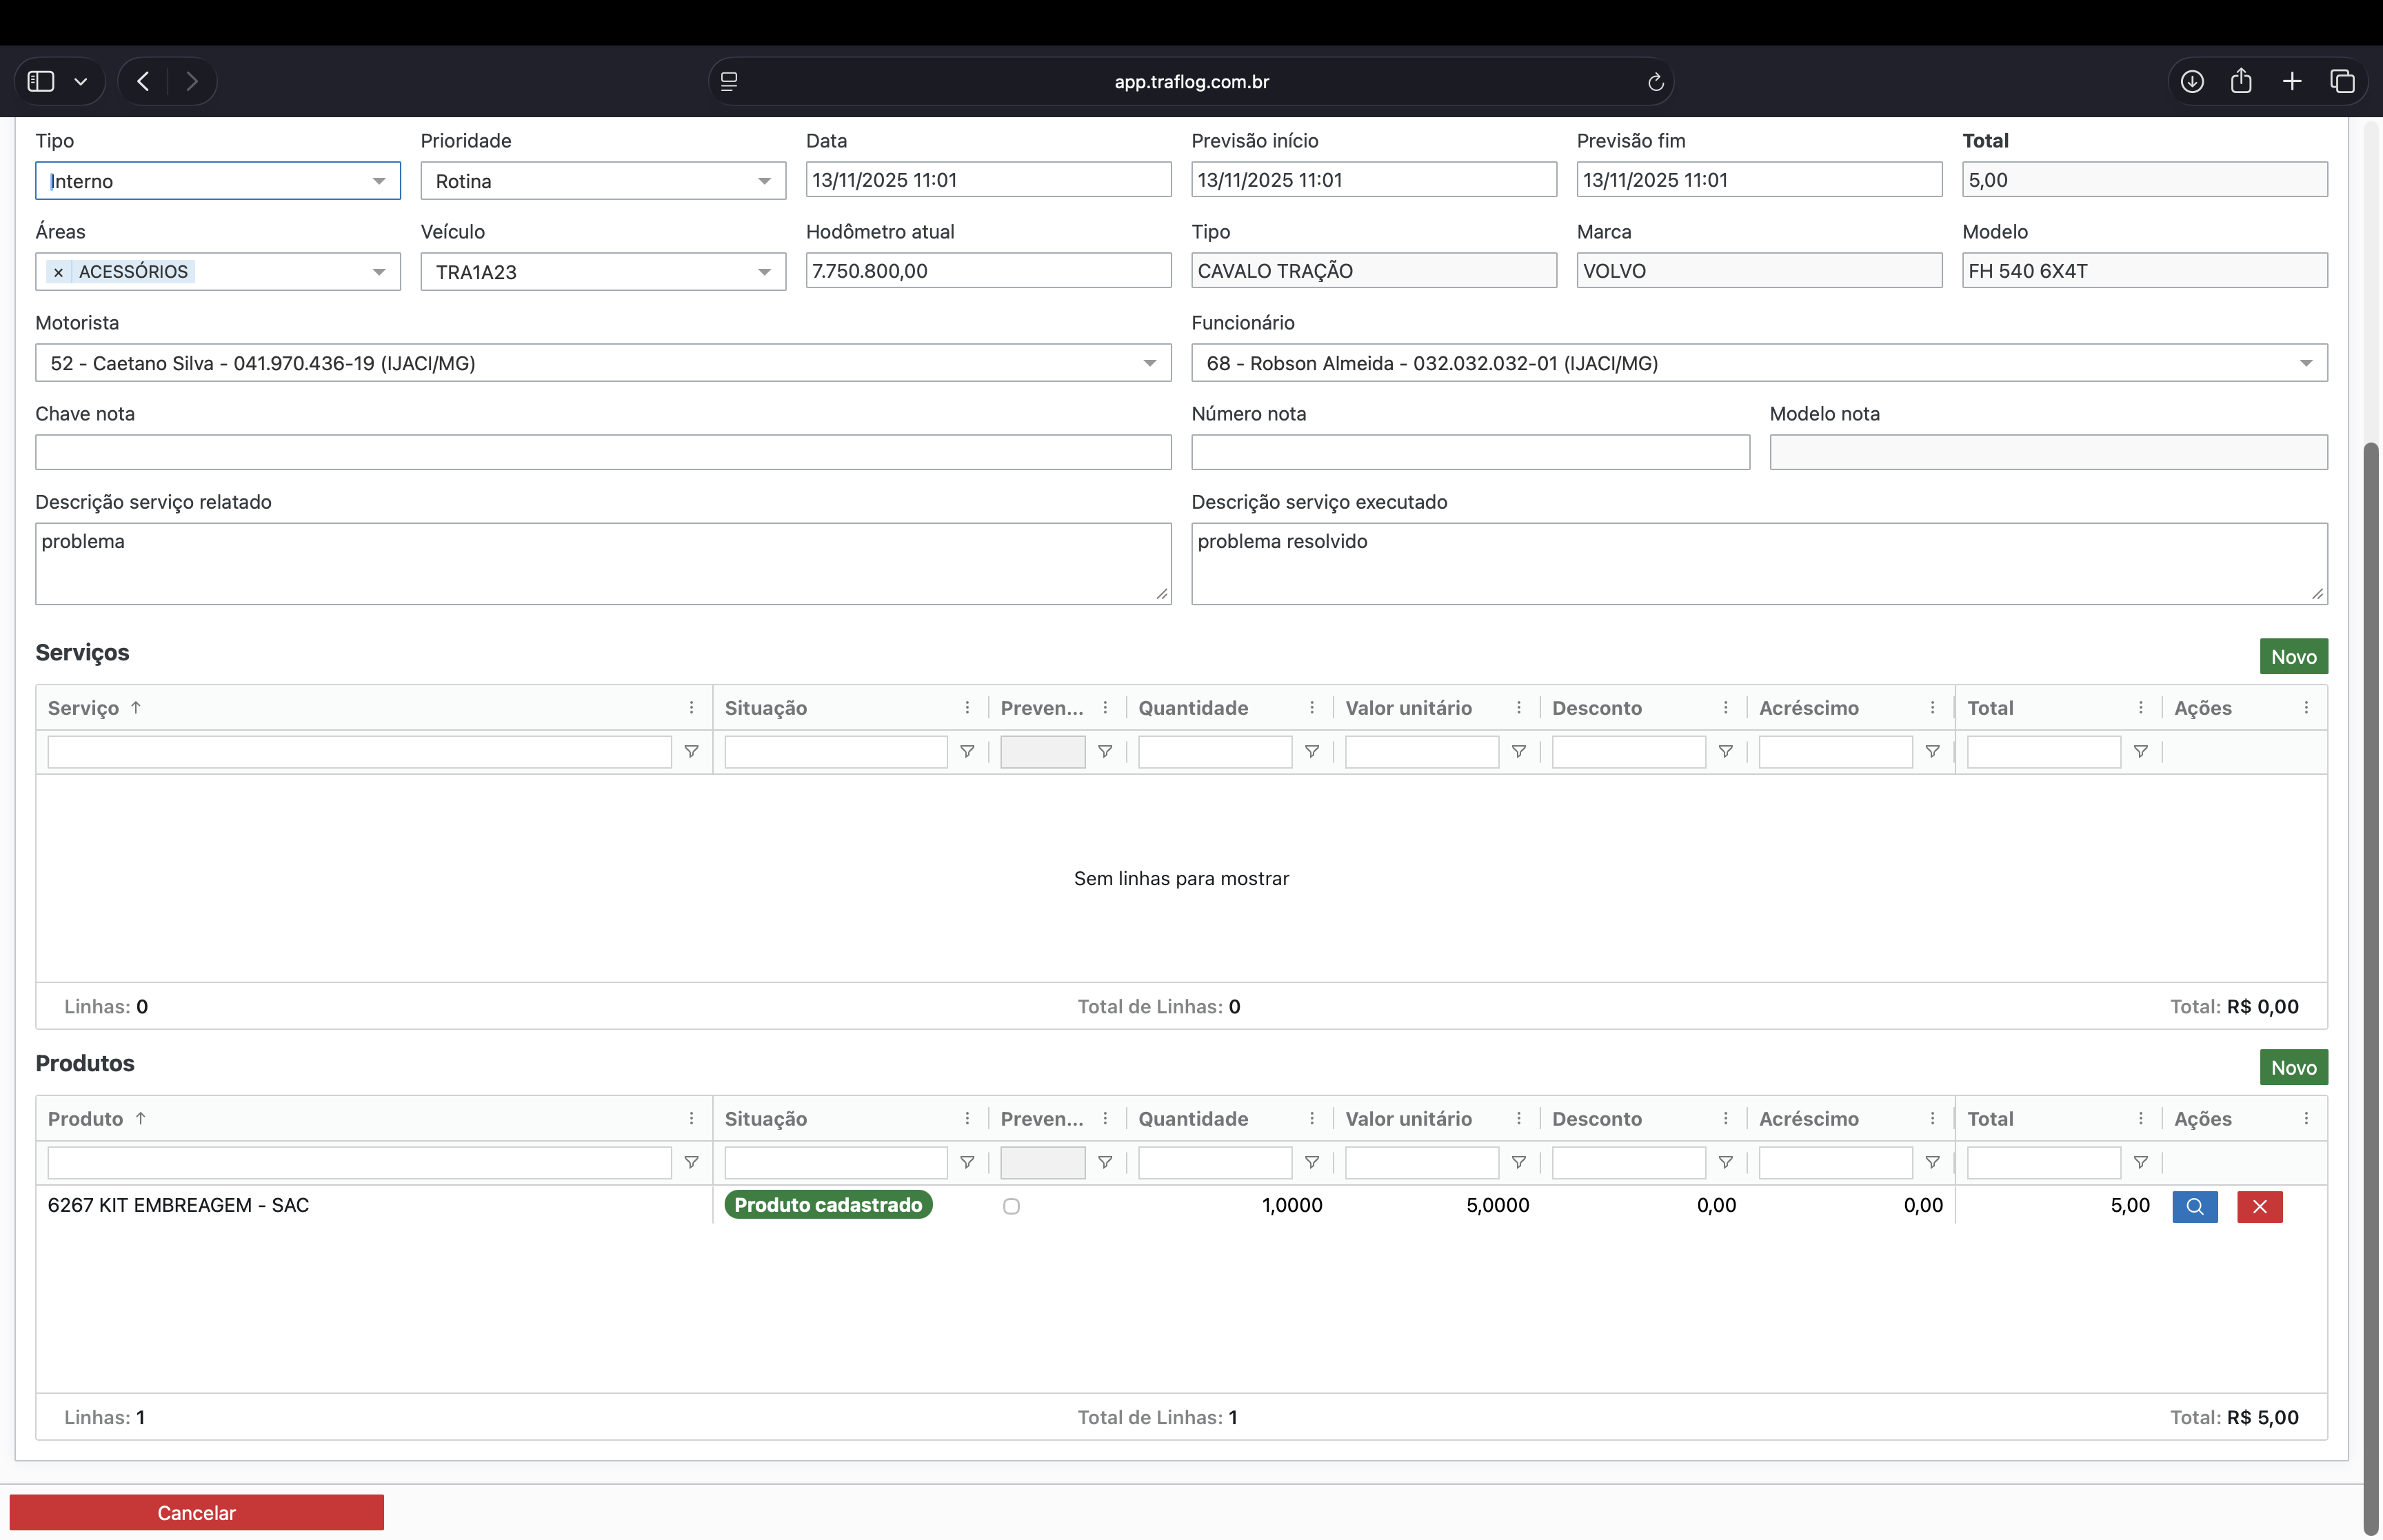Sort Serviços by Valor unitário header
This screenshot has width=2383, height=1540.
coord(1408,708)
